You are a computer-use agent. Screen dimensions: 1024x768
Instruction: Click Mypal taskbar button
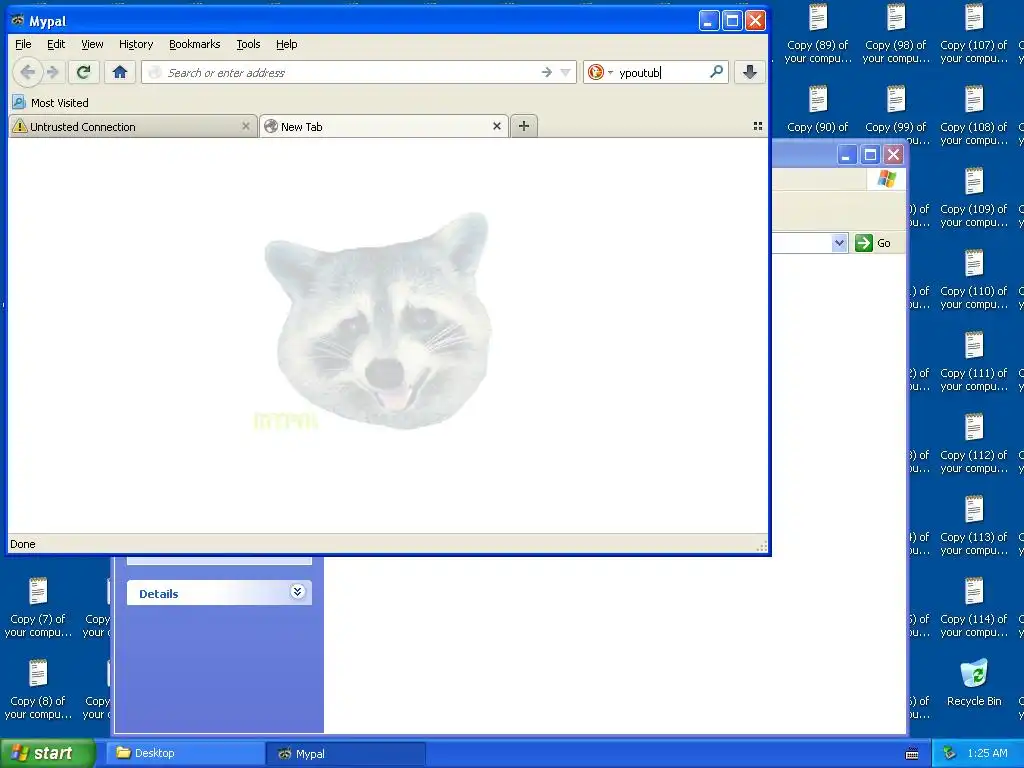click(x=346, y=753)
